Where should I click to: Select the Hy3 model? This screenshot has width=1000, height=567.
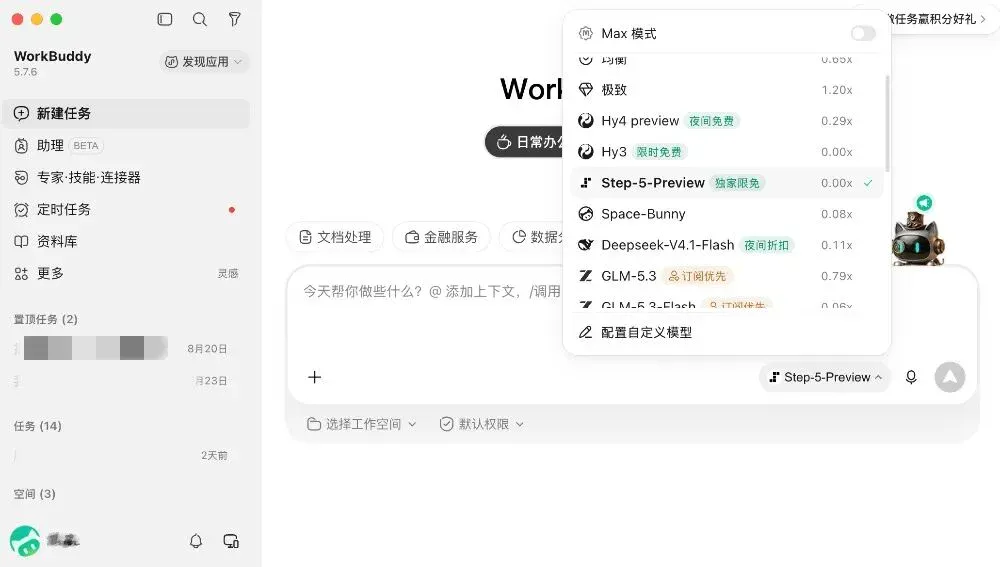pyautogui.click(x=726, y=152)
